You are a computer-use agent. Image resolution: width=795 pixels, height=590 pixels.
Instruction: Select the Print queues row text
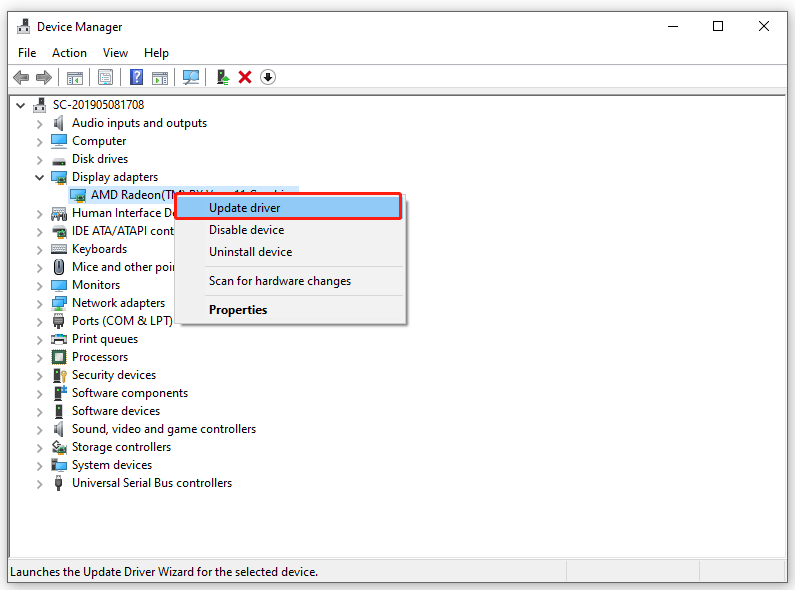click(x=105, y=339)
